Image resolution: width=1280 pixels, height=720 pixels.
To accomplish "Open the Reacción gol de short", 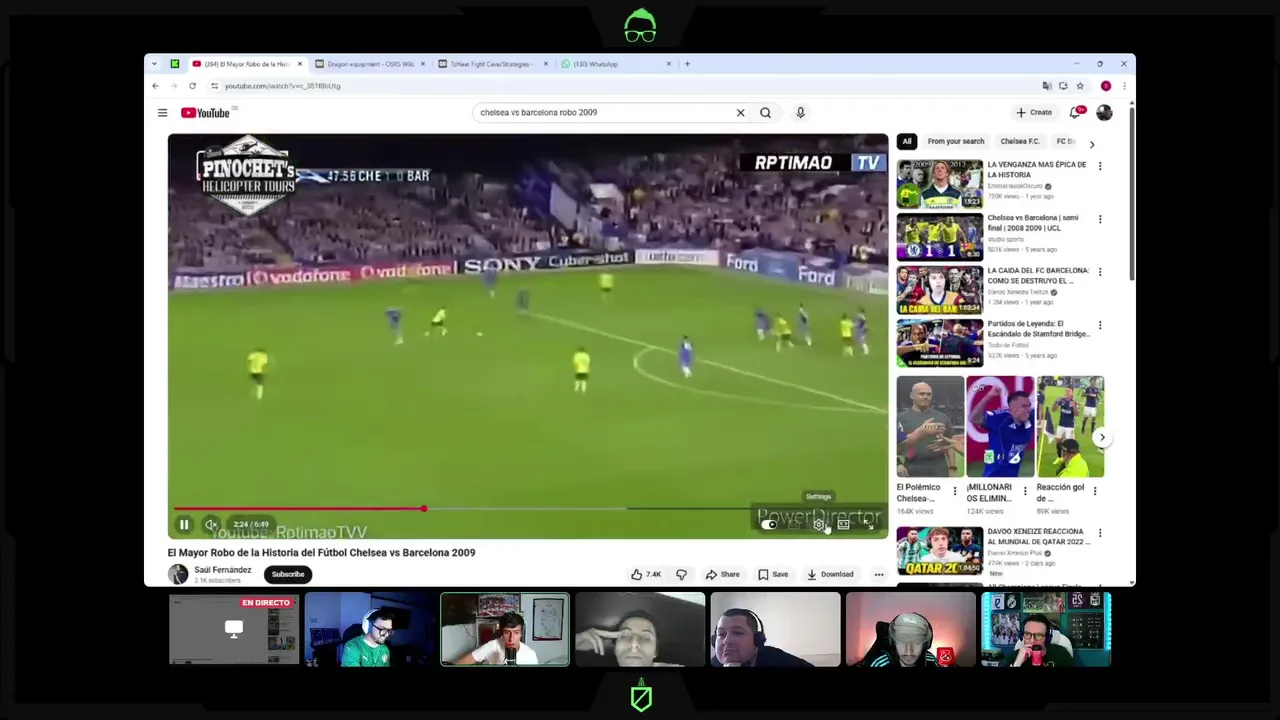I will [1070, 427].
